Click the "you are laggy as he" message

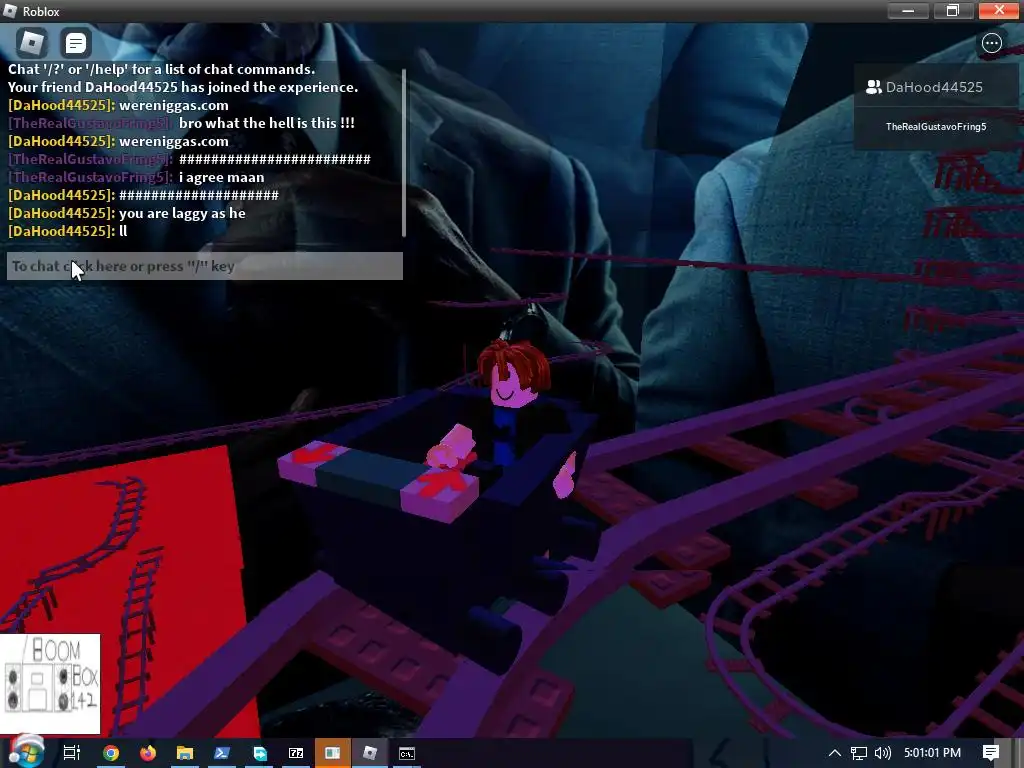click(182, 213)
